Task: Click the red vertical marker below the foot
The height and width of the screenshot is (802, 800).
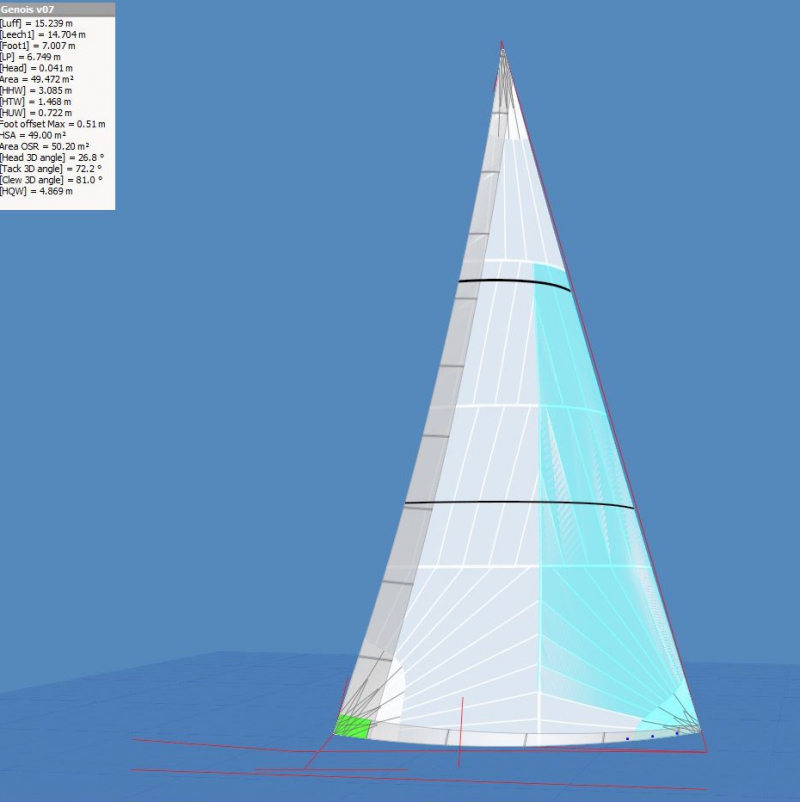Action: 462,718
